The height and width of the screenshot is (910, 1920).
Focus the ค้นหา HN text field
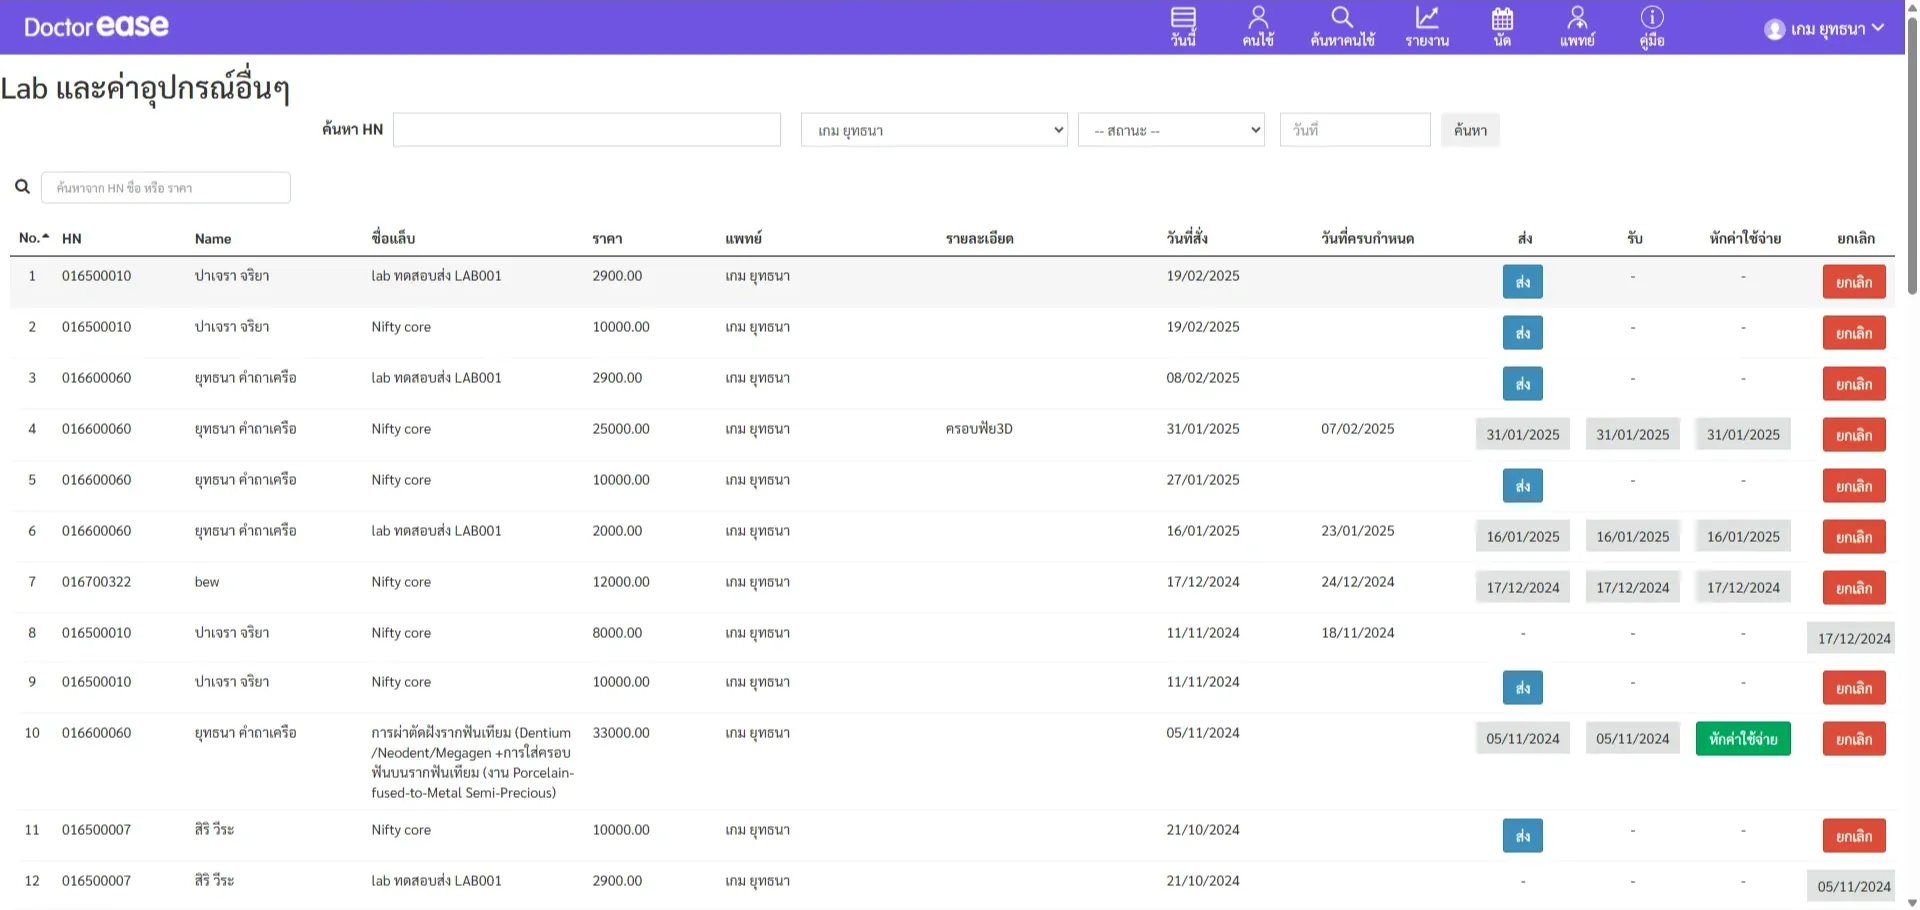pos(586,130)
